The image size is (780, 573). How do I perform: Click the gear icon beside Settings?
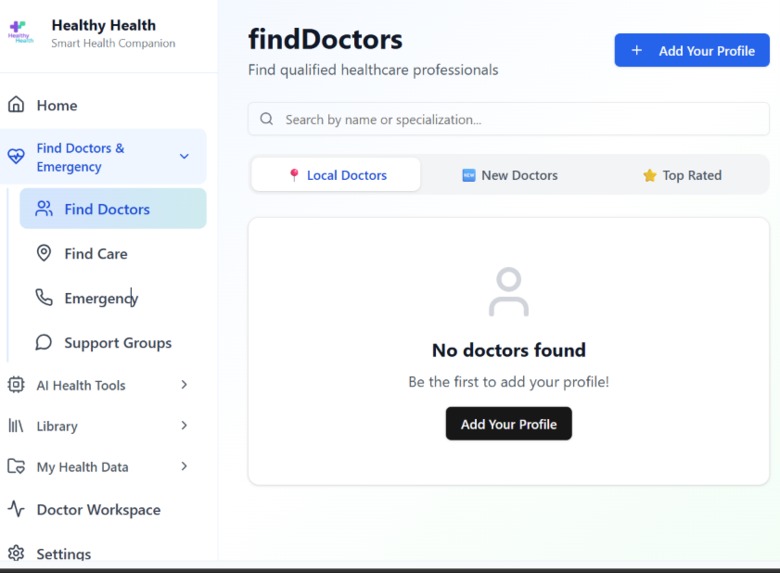[x=16, y=553]
